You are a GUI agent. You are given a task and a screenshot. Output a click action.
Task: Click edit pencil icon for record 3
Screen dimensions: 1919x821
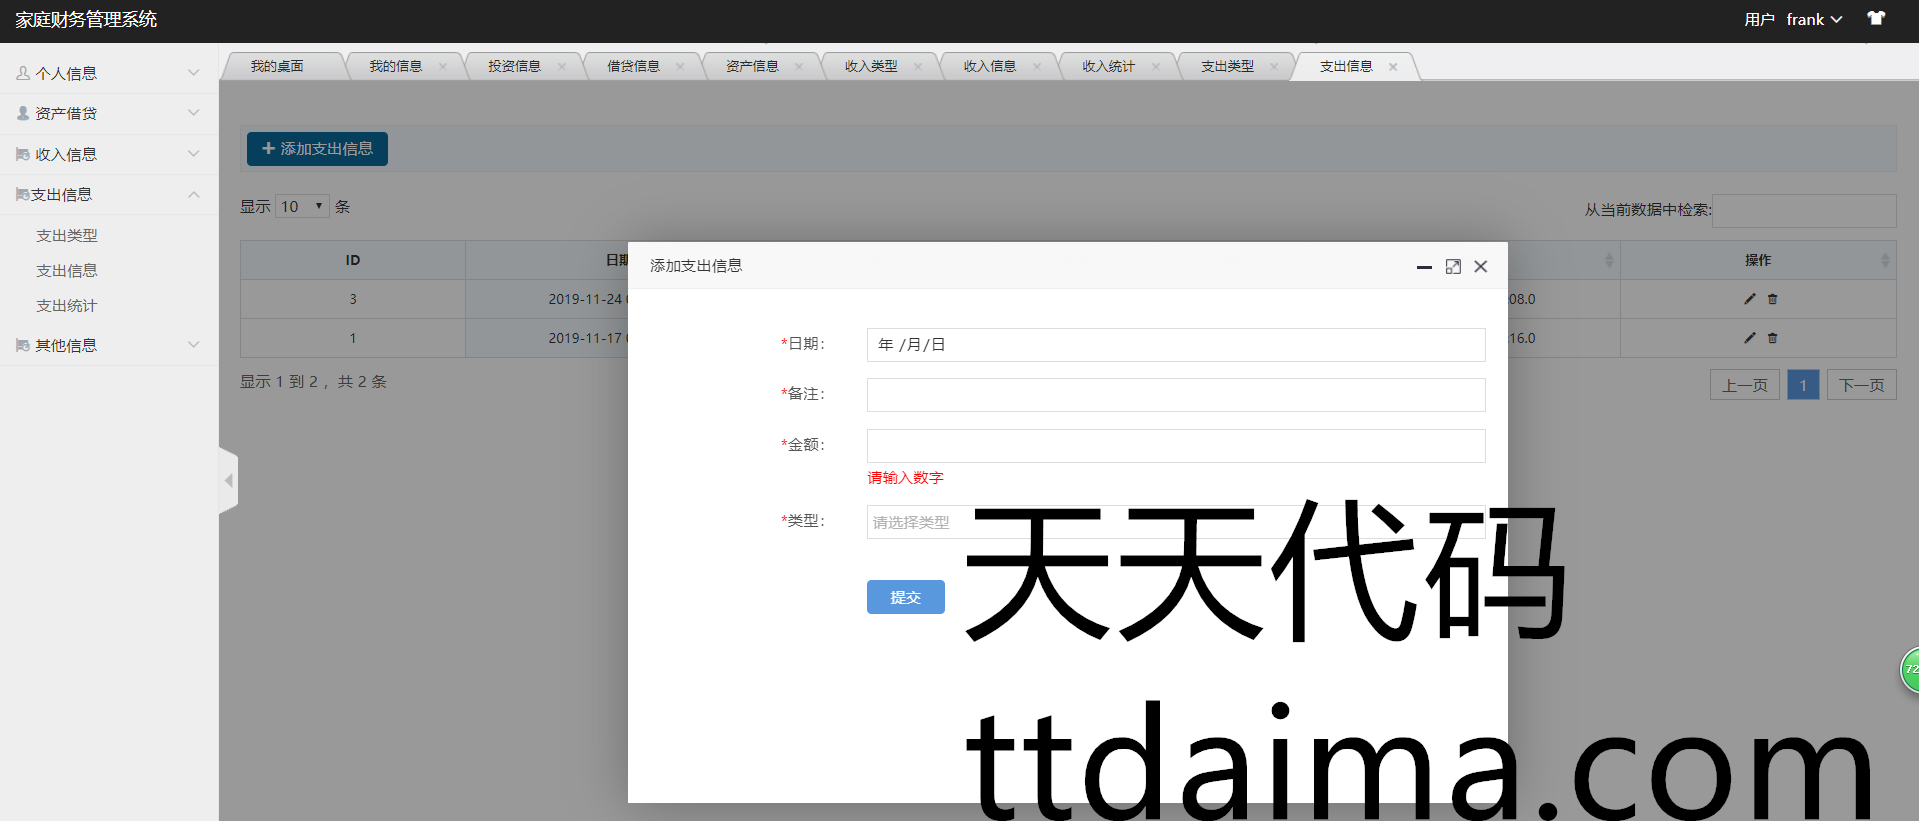tap(1749, 299)
